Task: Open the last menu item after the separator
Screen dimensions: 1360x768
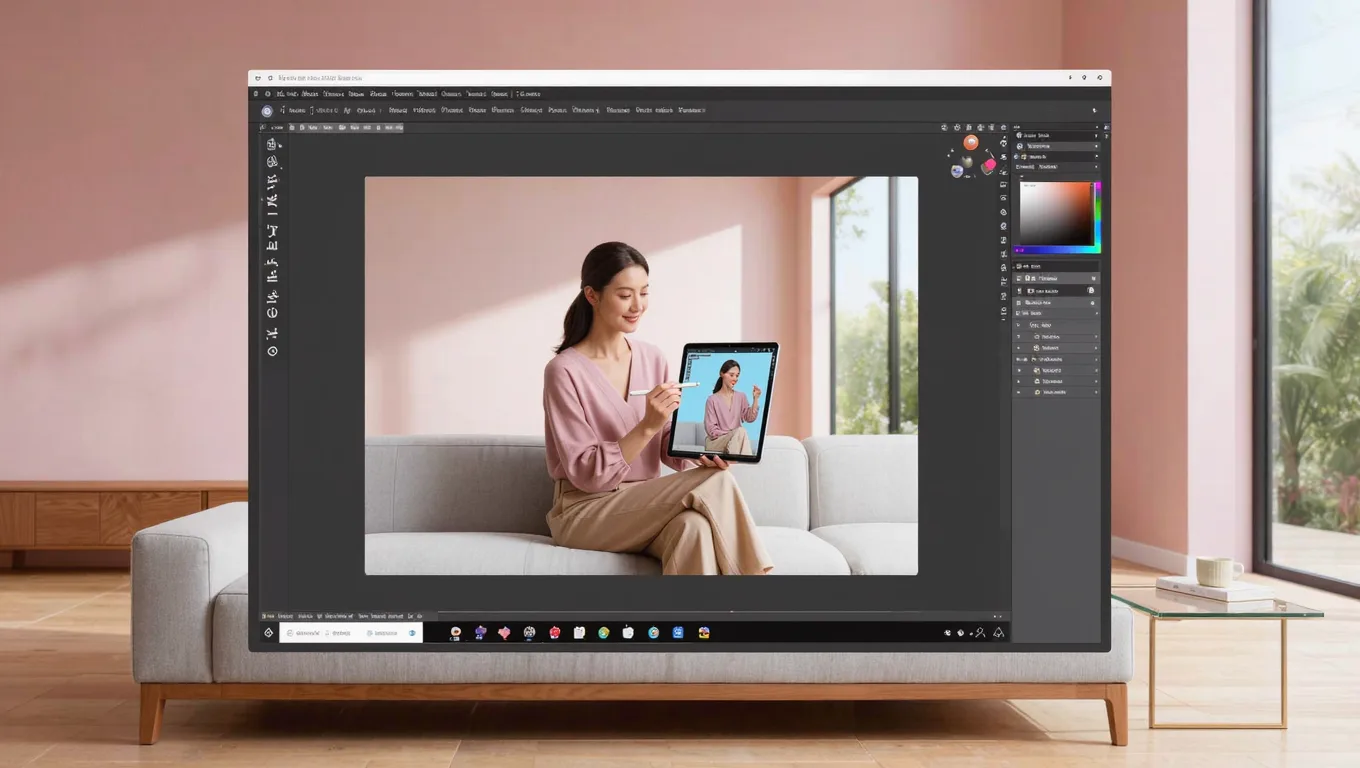Action: (x=529, y=94)
